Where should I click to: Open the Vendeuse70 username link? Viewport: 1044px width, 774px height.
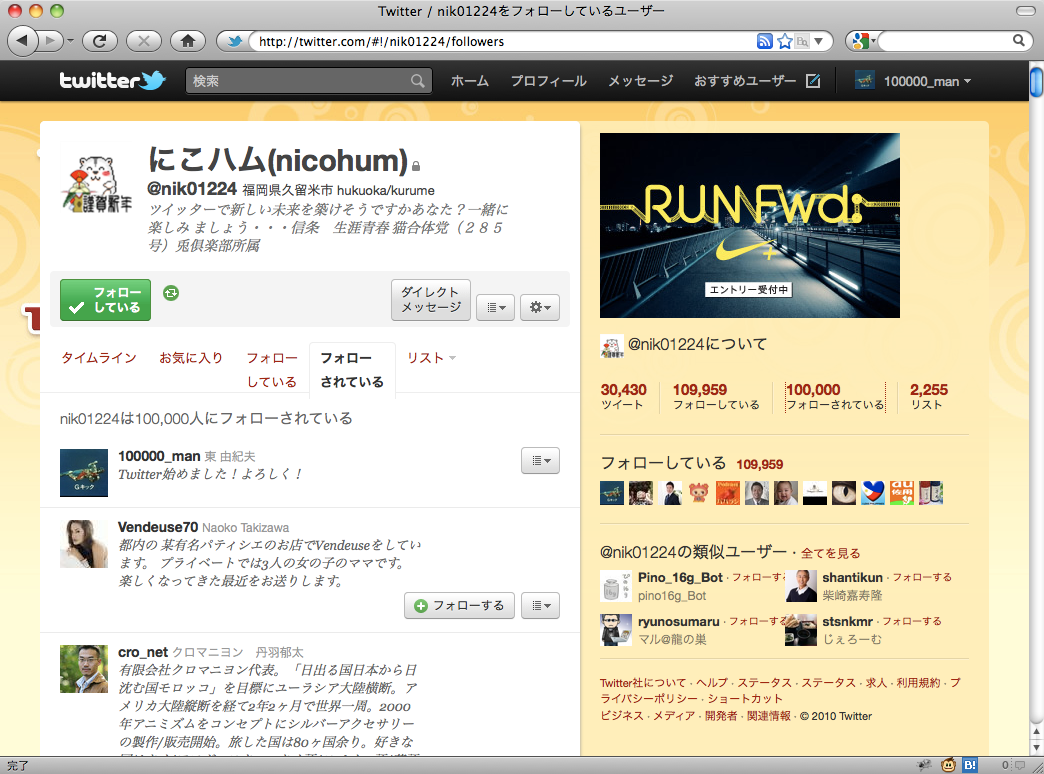coord(158,527)
